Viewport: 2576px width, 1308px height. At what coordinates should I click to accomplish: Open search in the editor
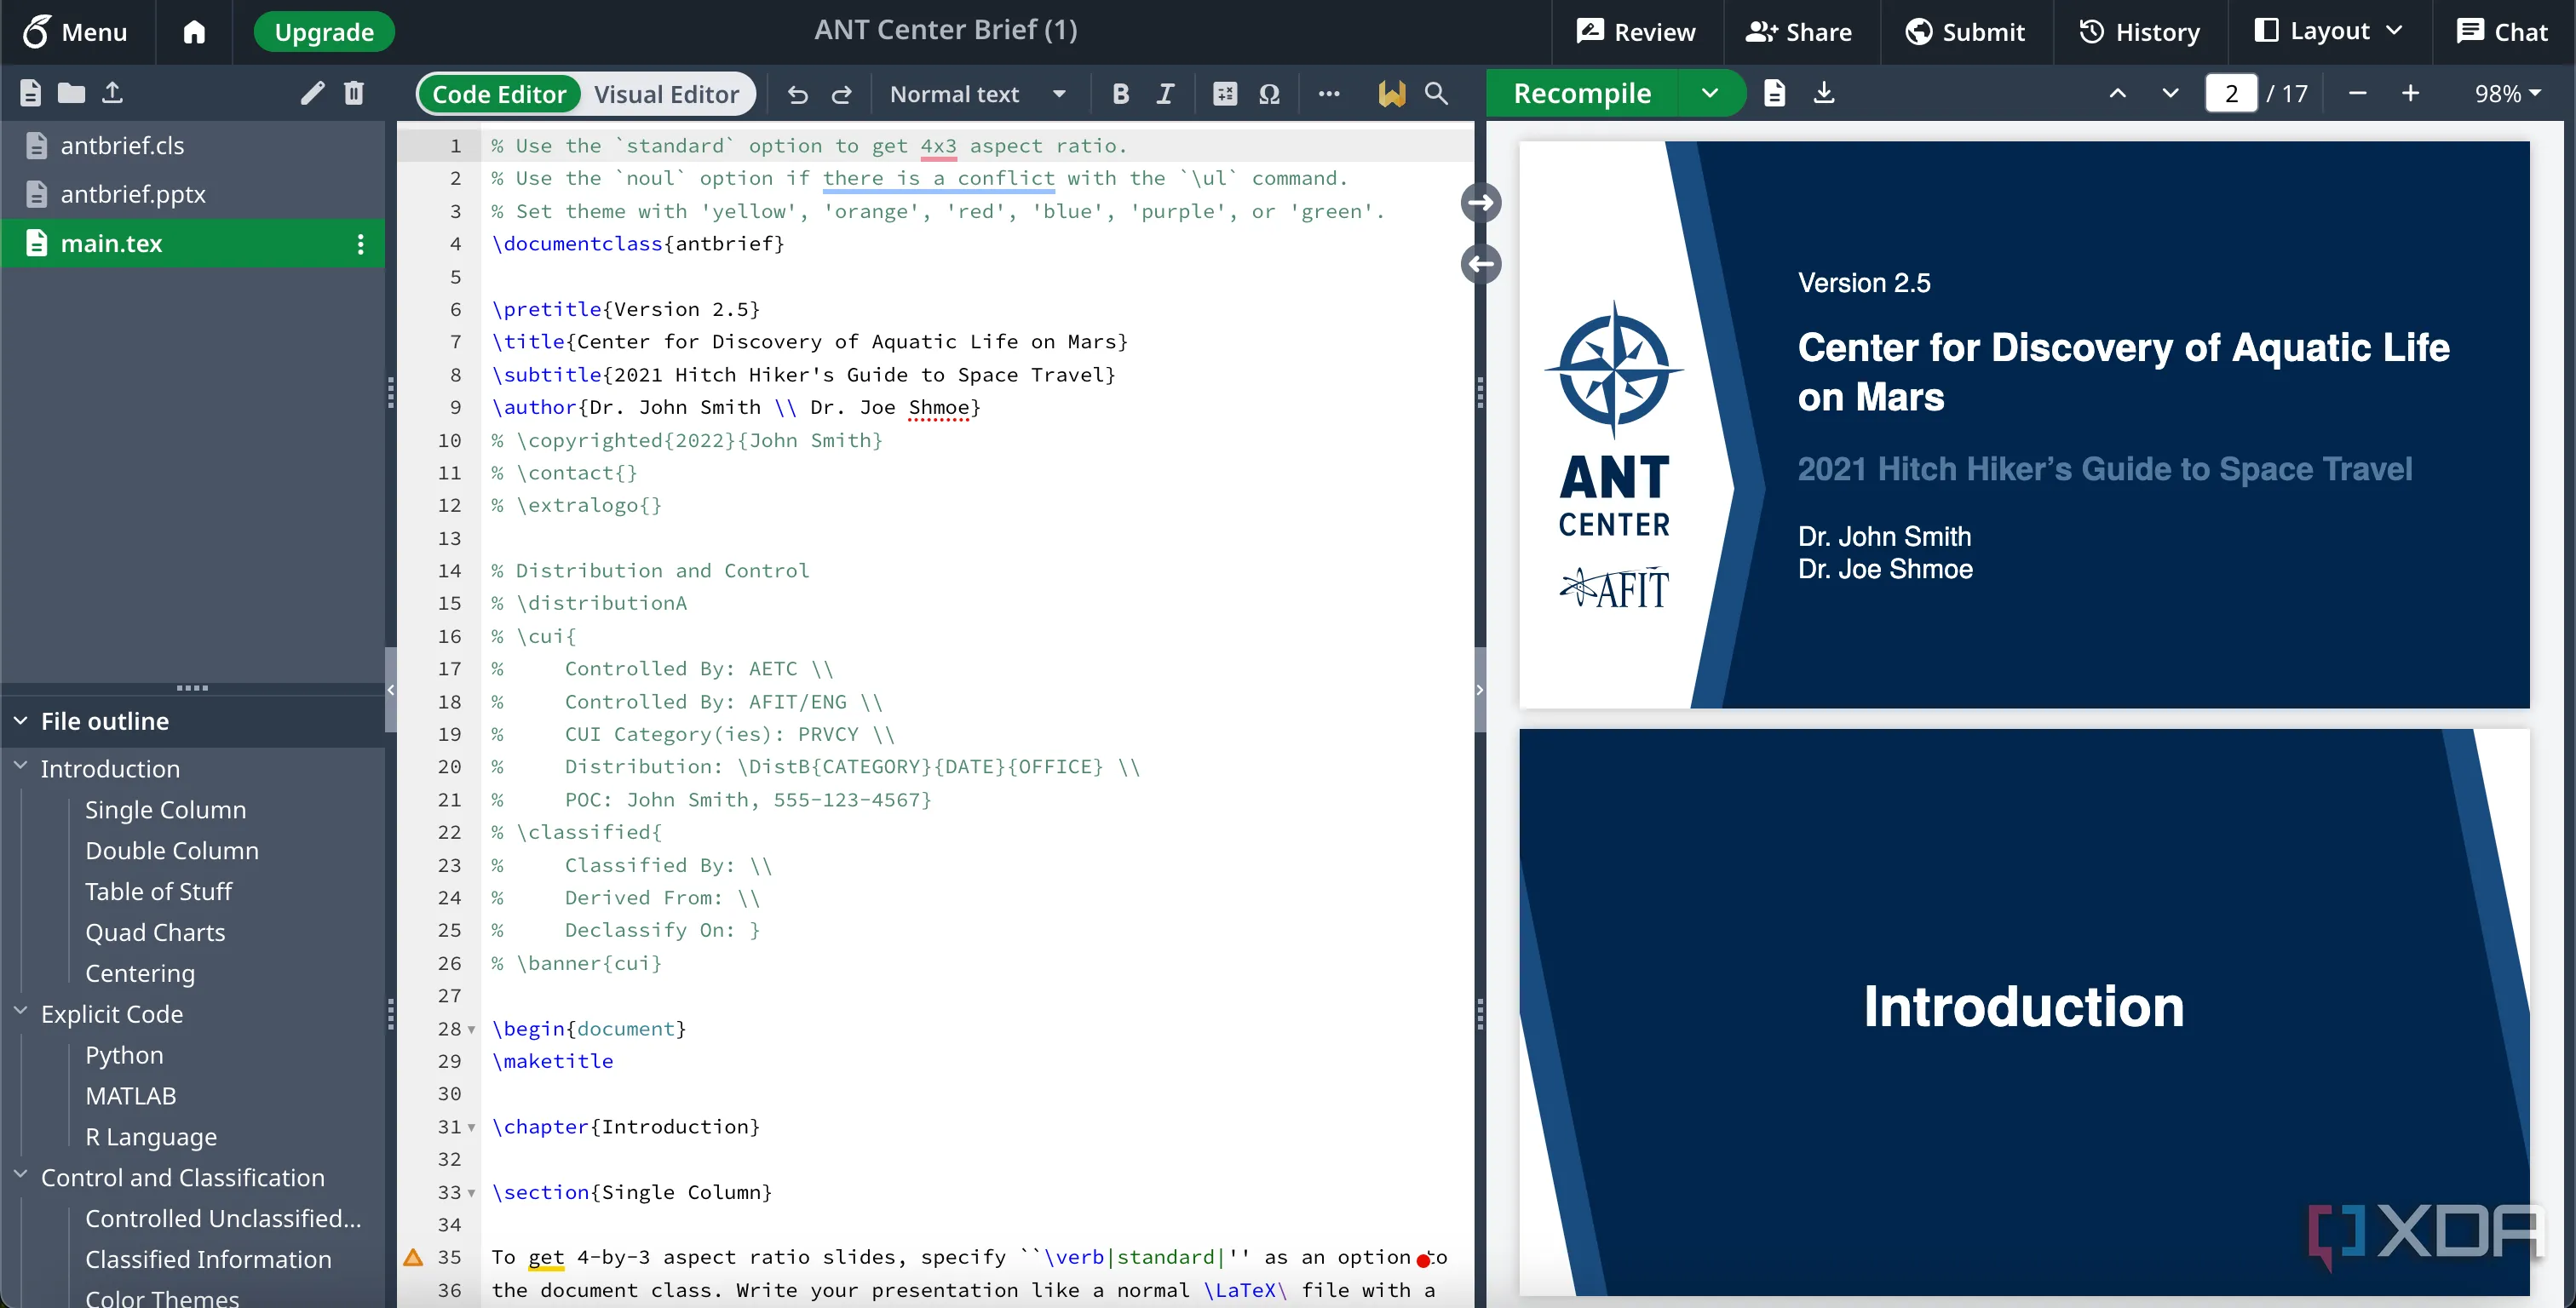click(1436, 94)
